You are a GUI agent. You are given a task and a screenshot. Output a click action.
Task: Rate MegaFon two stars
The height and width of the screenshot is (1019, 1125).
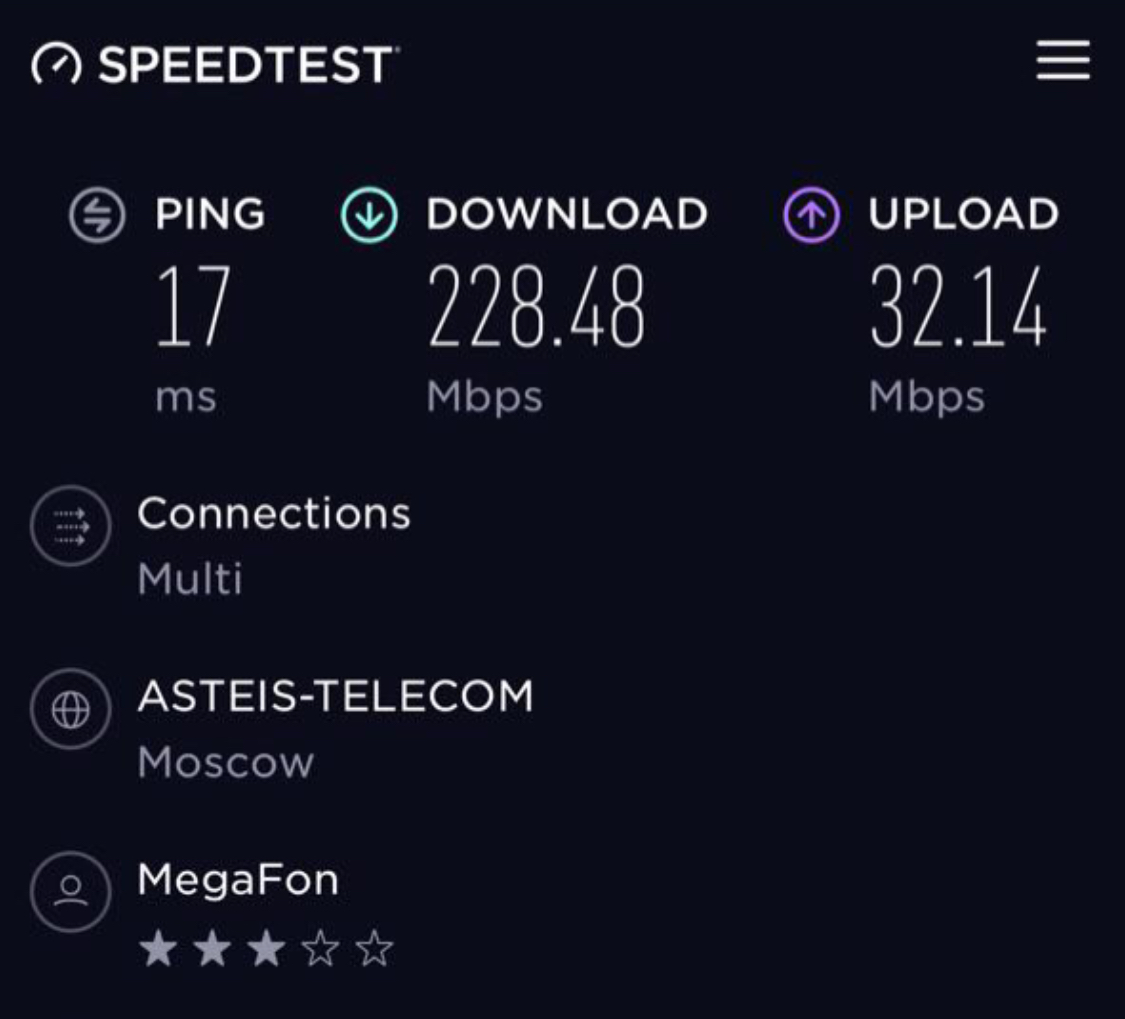[212, 949]
